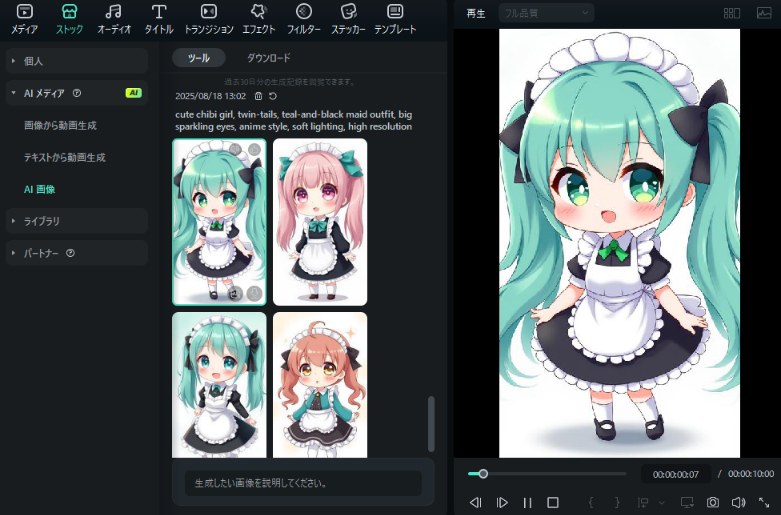Stop the preview playback
781x515 pixels.
coord(553,503)
